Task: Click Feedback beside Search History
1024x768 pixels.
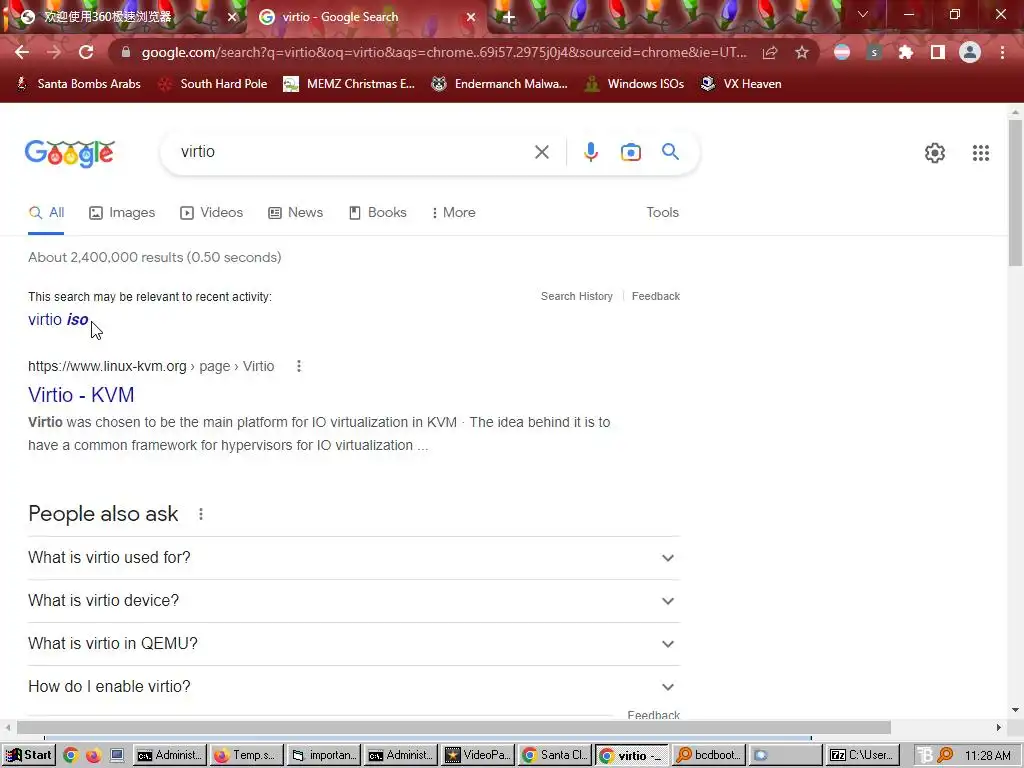Action: tap(656, 296)
